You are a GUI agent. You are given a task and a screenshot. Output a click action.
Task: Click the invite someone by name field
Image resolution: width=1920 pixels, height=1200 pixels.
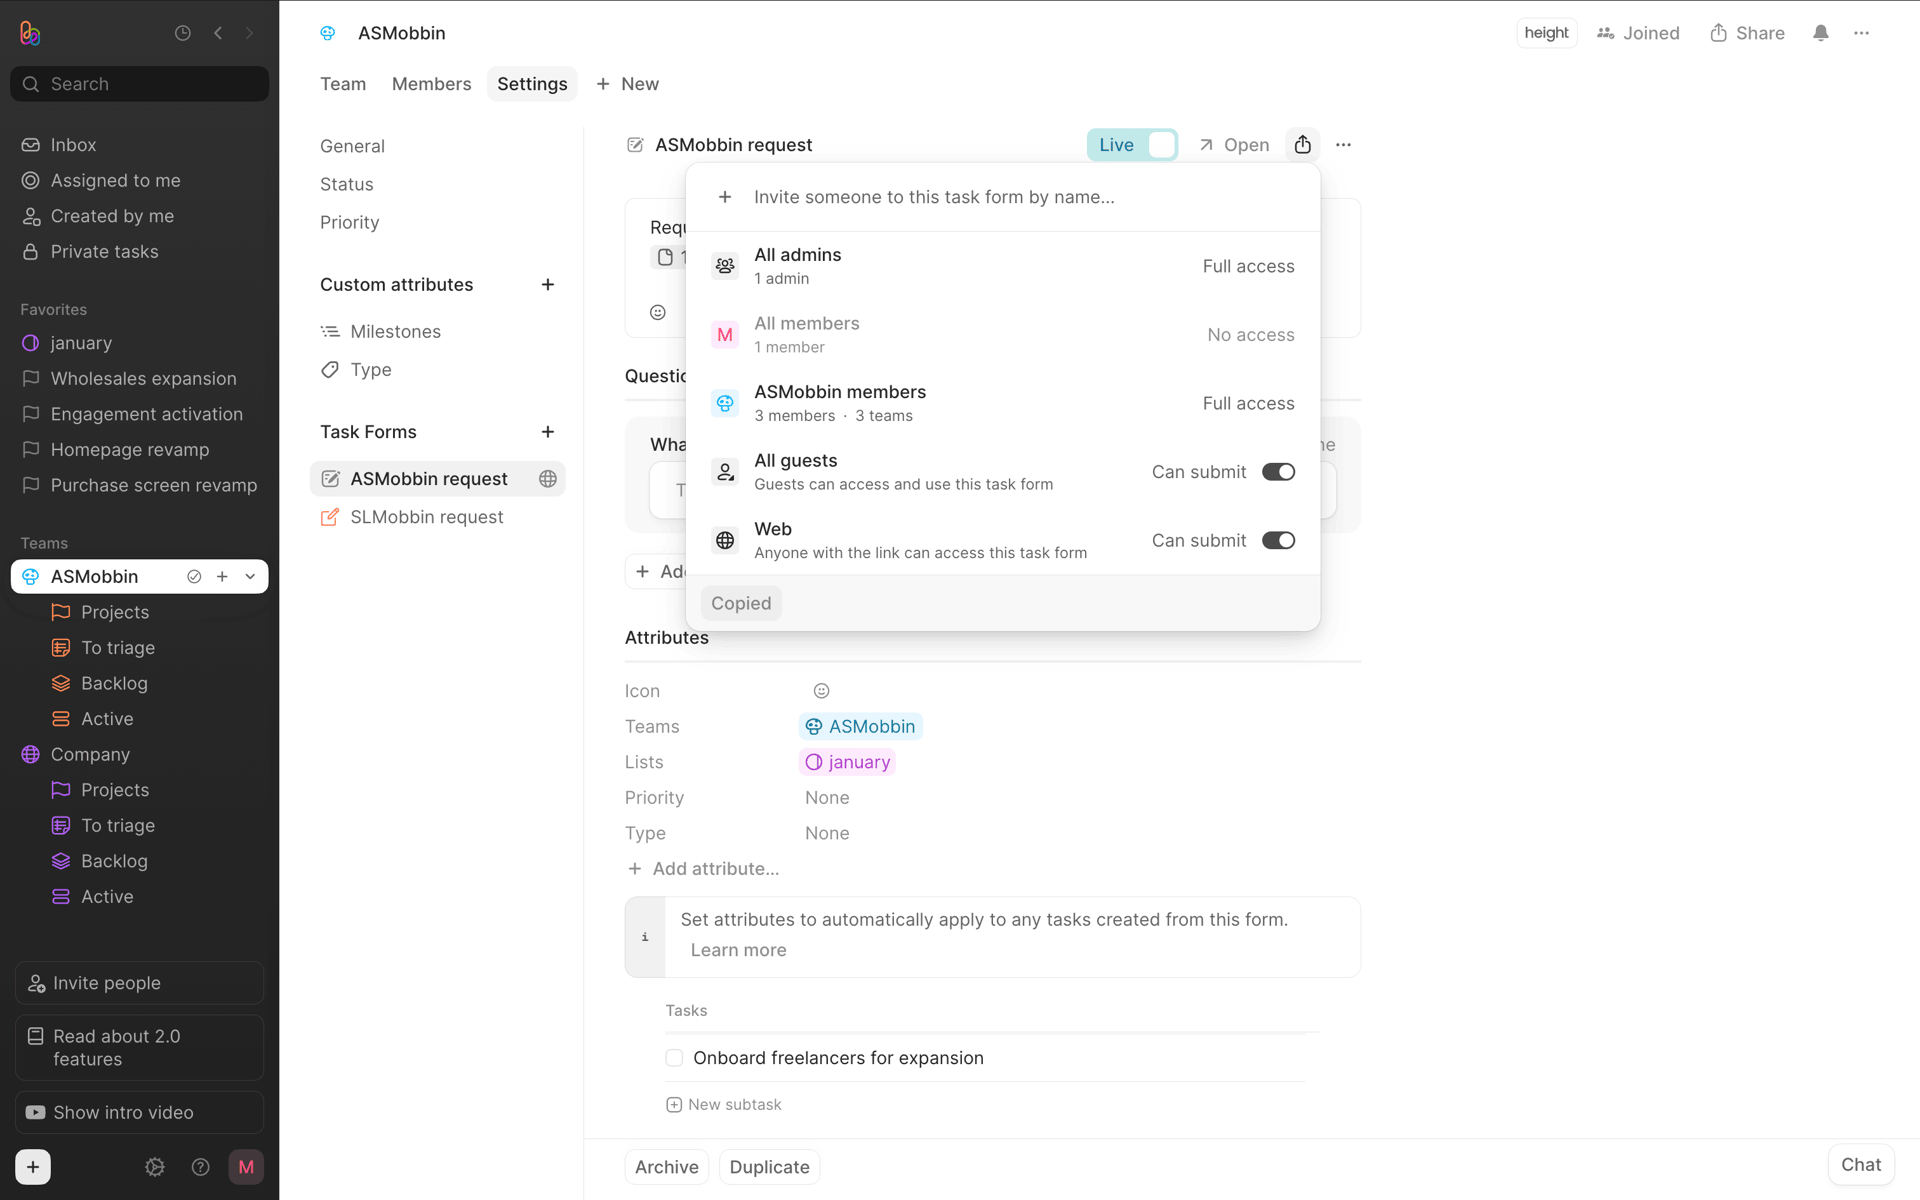click(x=1003, y=197)
